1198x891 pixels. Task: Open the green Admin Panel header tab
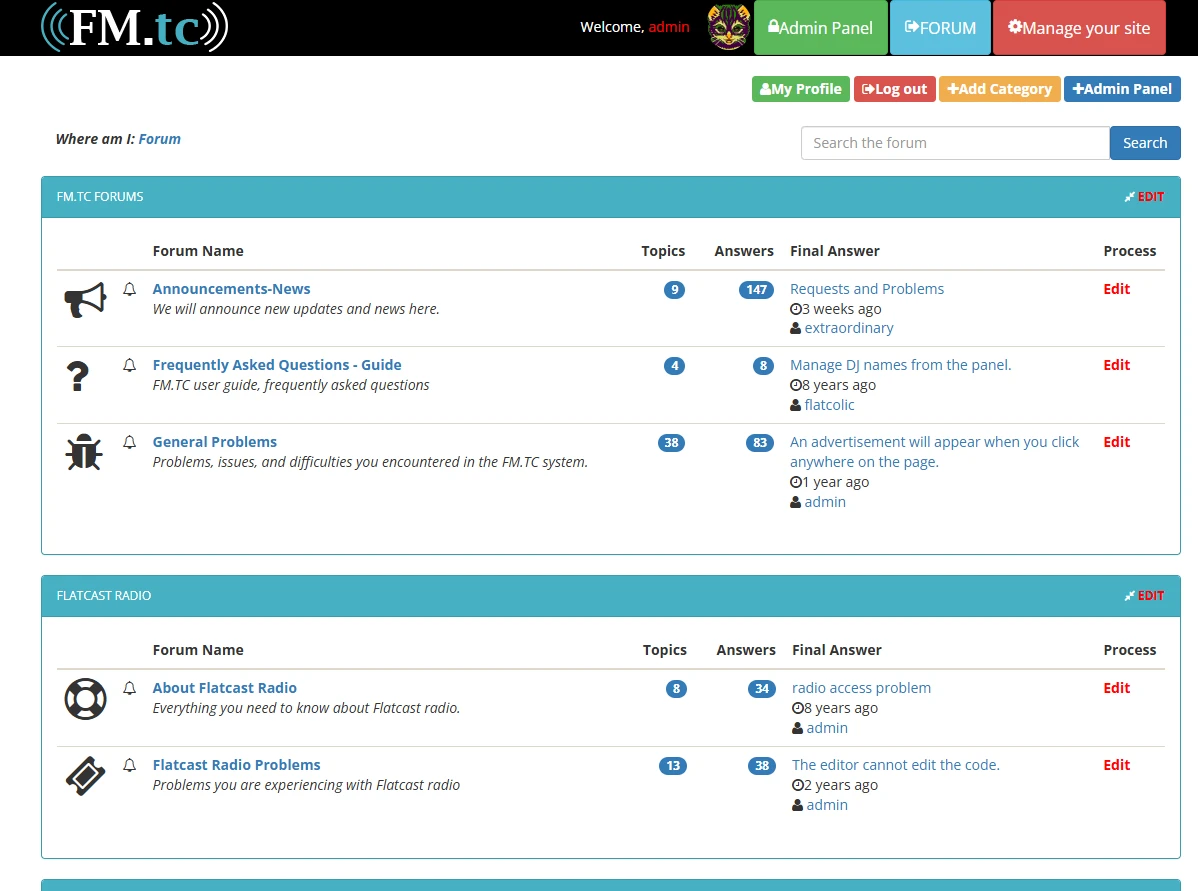pyautogui.click(x=820, y=28)
